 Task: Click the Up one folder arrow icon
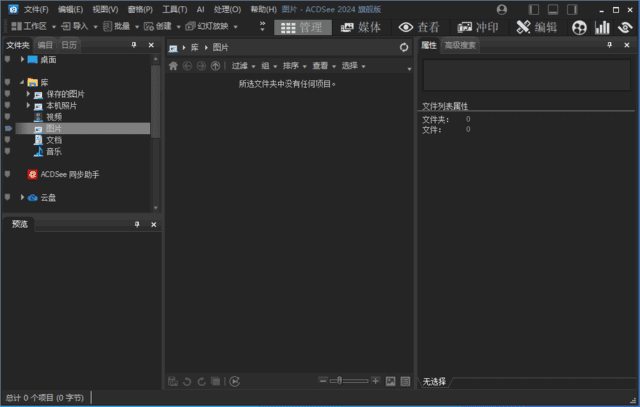point(215,66)
